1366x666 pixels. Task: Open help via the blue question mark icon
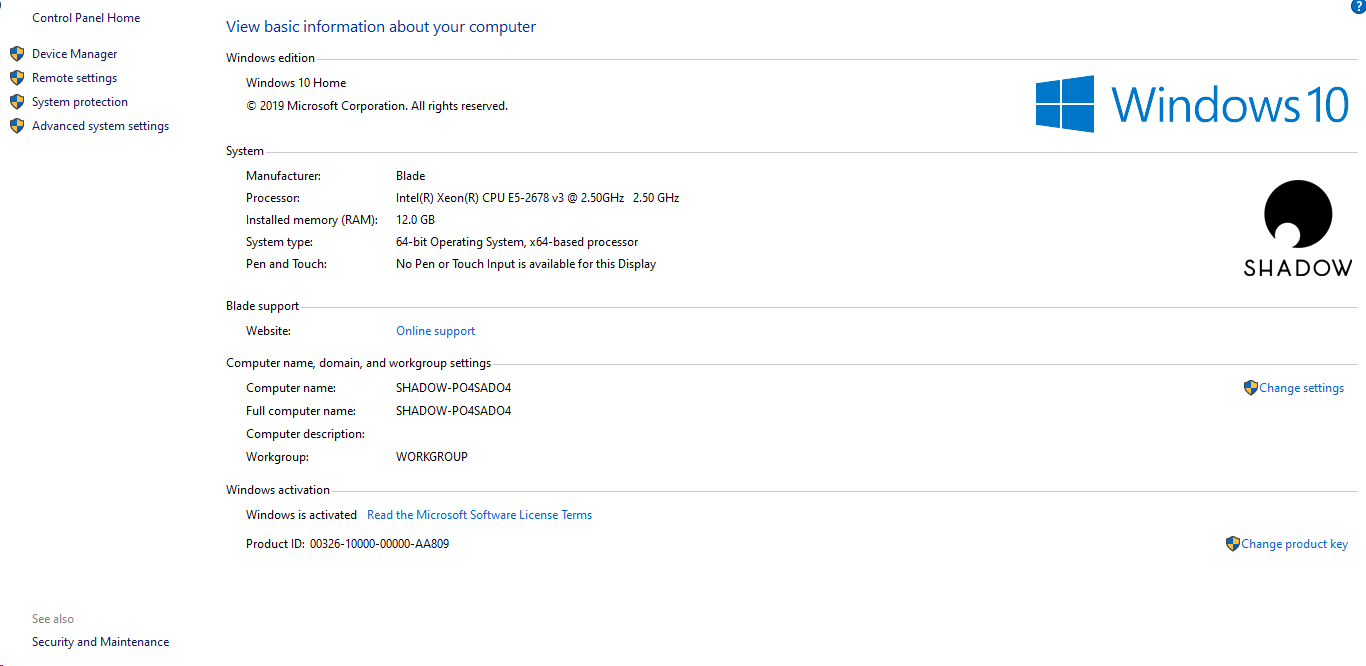[x=1358, y=6]
